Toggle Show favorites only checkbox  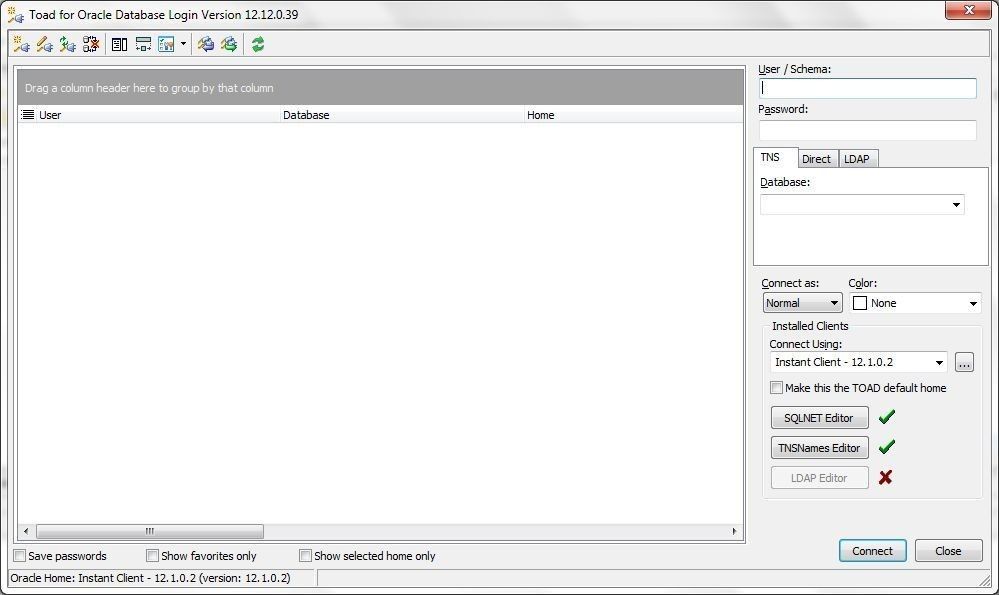coord(152,556)
